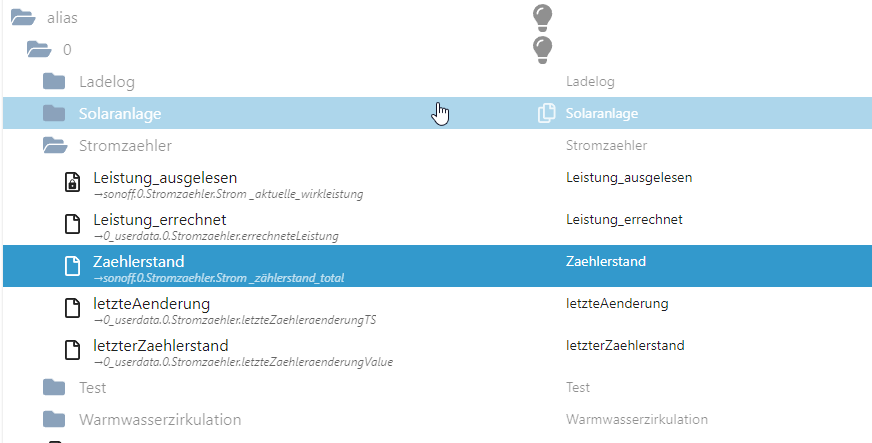This screenshot has height=443, width=872.
Task: Click the lightbulb icon in alias row
Action: (542, 18)
